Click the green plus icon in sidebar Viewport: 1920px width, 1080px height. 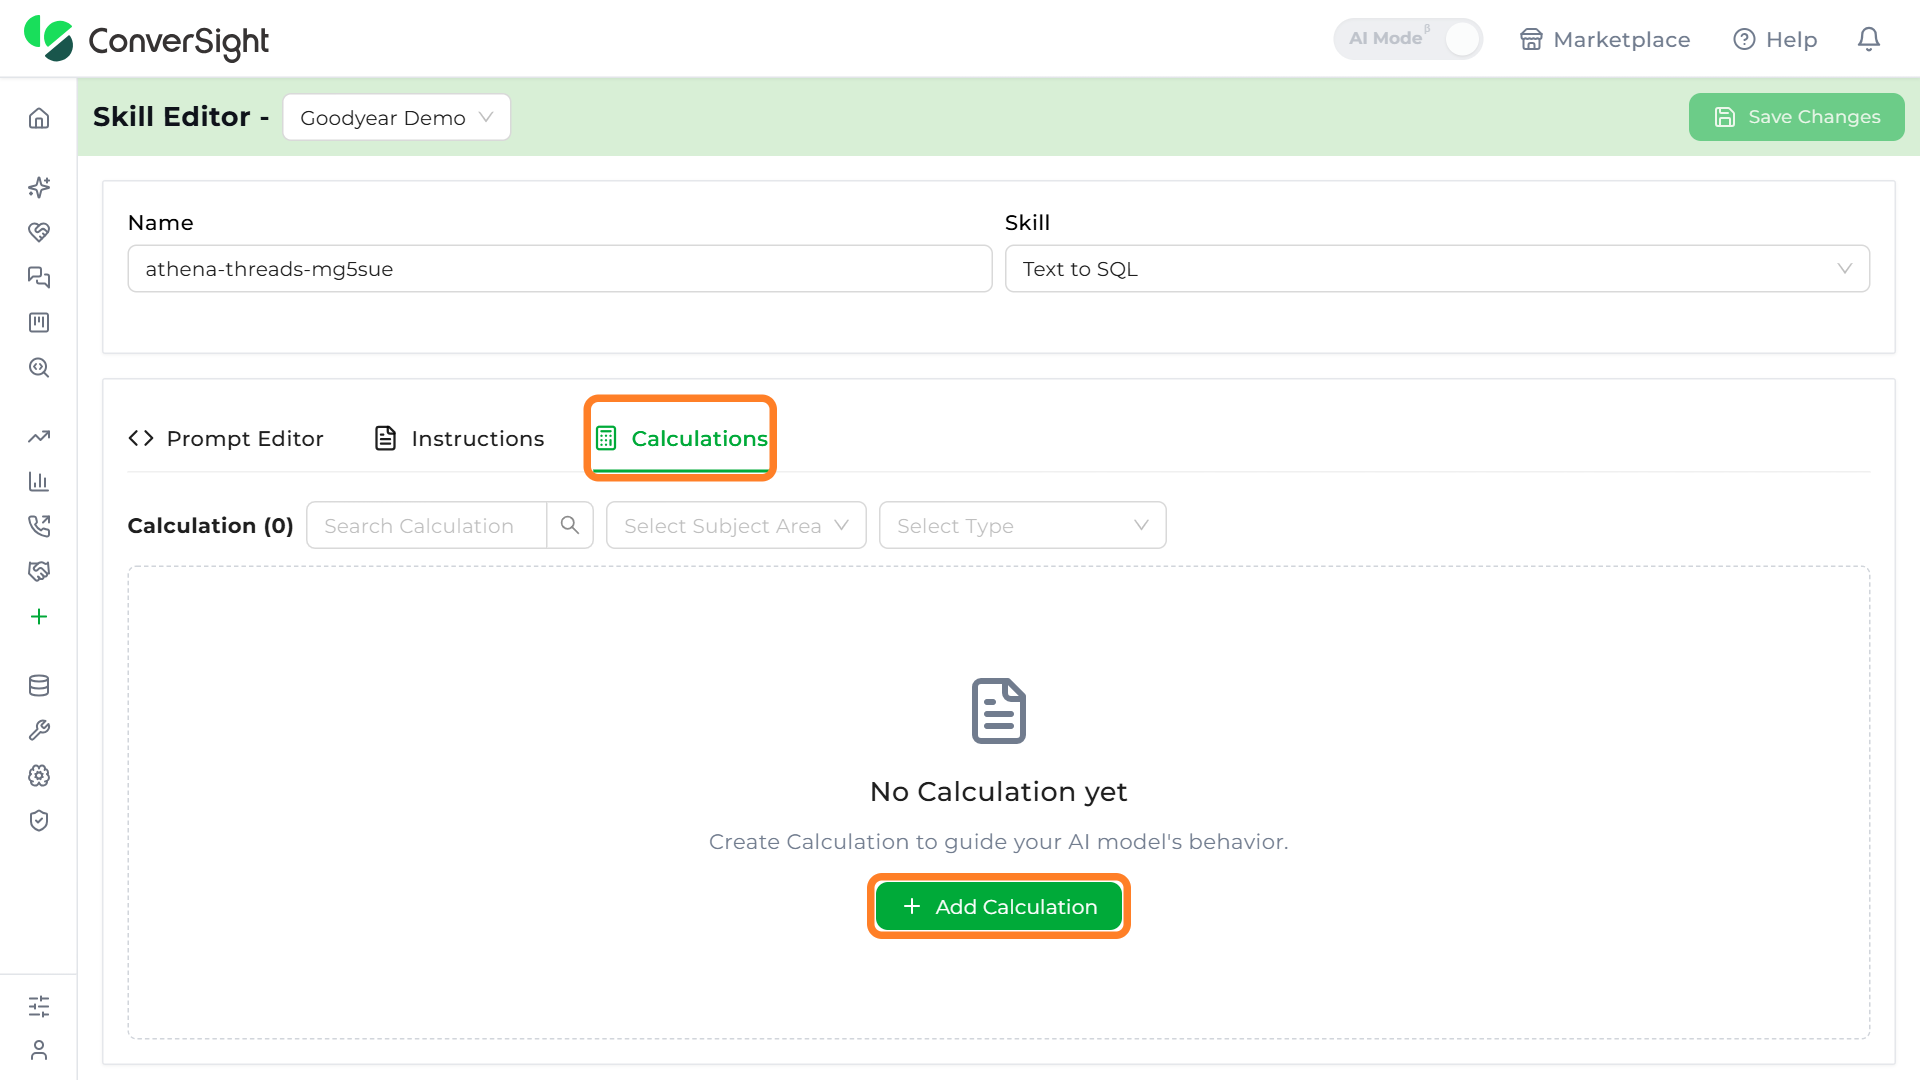(x=39, y=616)
